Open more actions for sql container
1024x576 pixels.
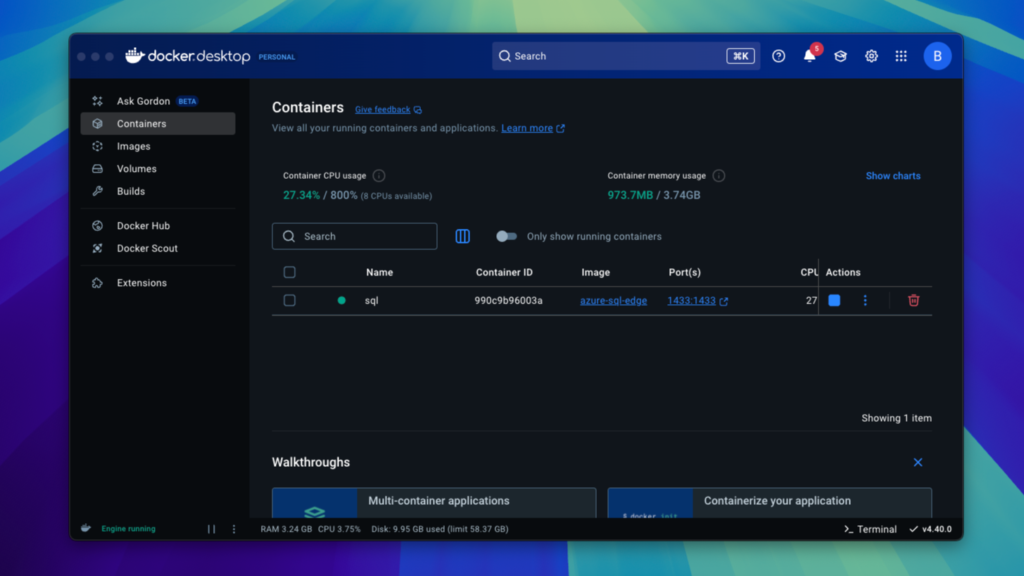[x=865, y=300]
